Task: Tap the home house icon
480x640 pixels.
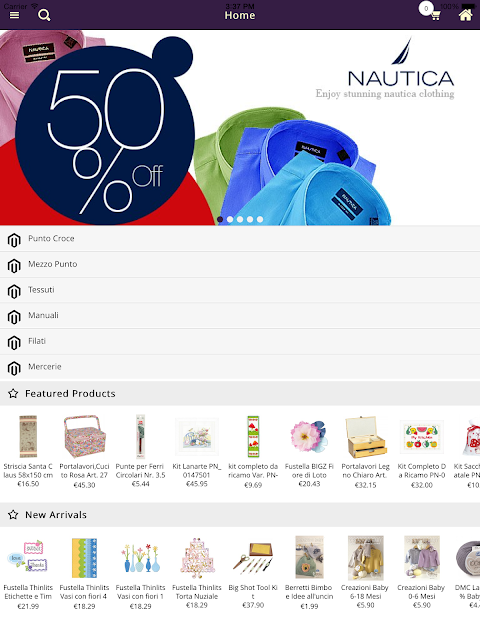Action: pyautogui.click(x=465, y=15)
